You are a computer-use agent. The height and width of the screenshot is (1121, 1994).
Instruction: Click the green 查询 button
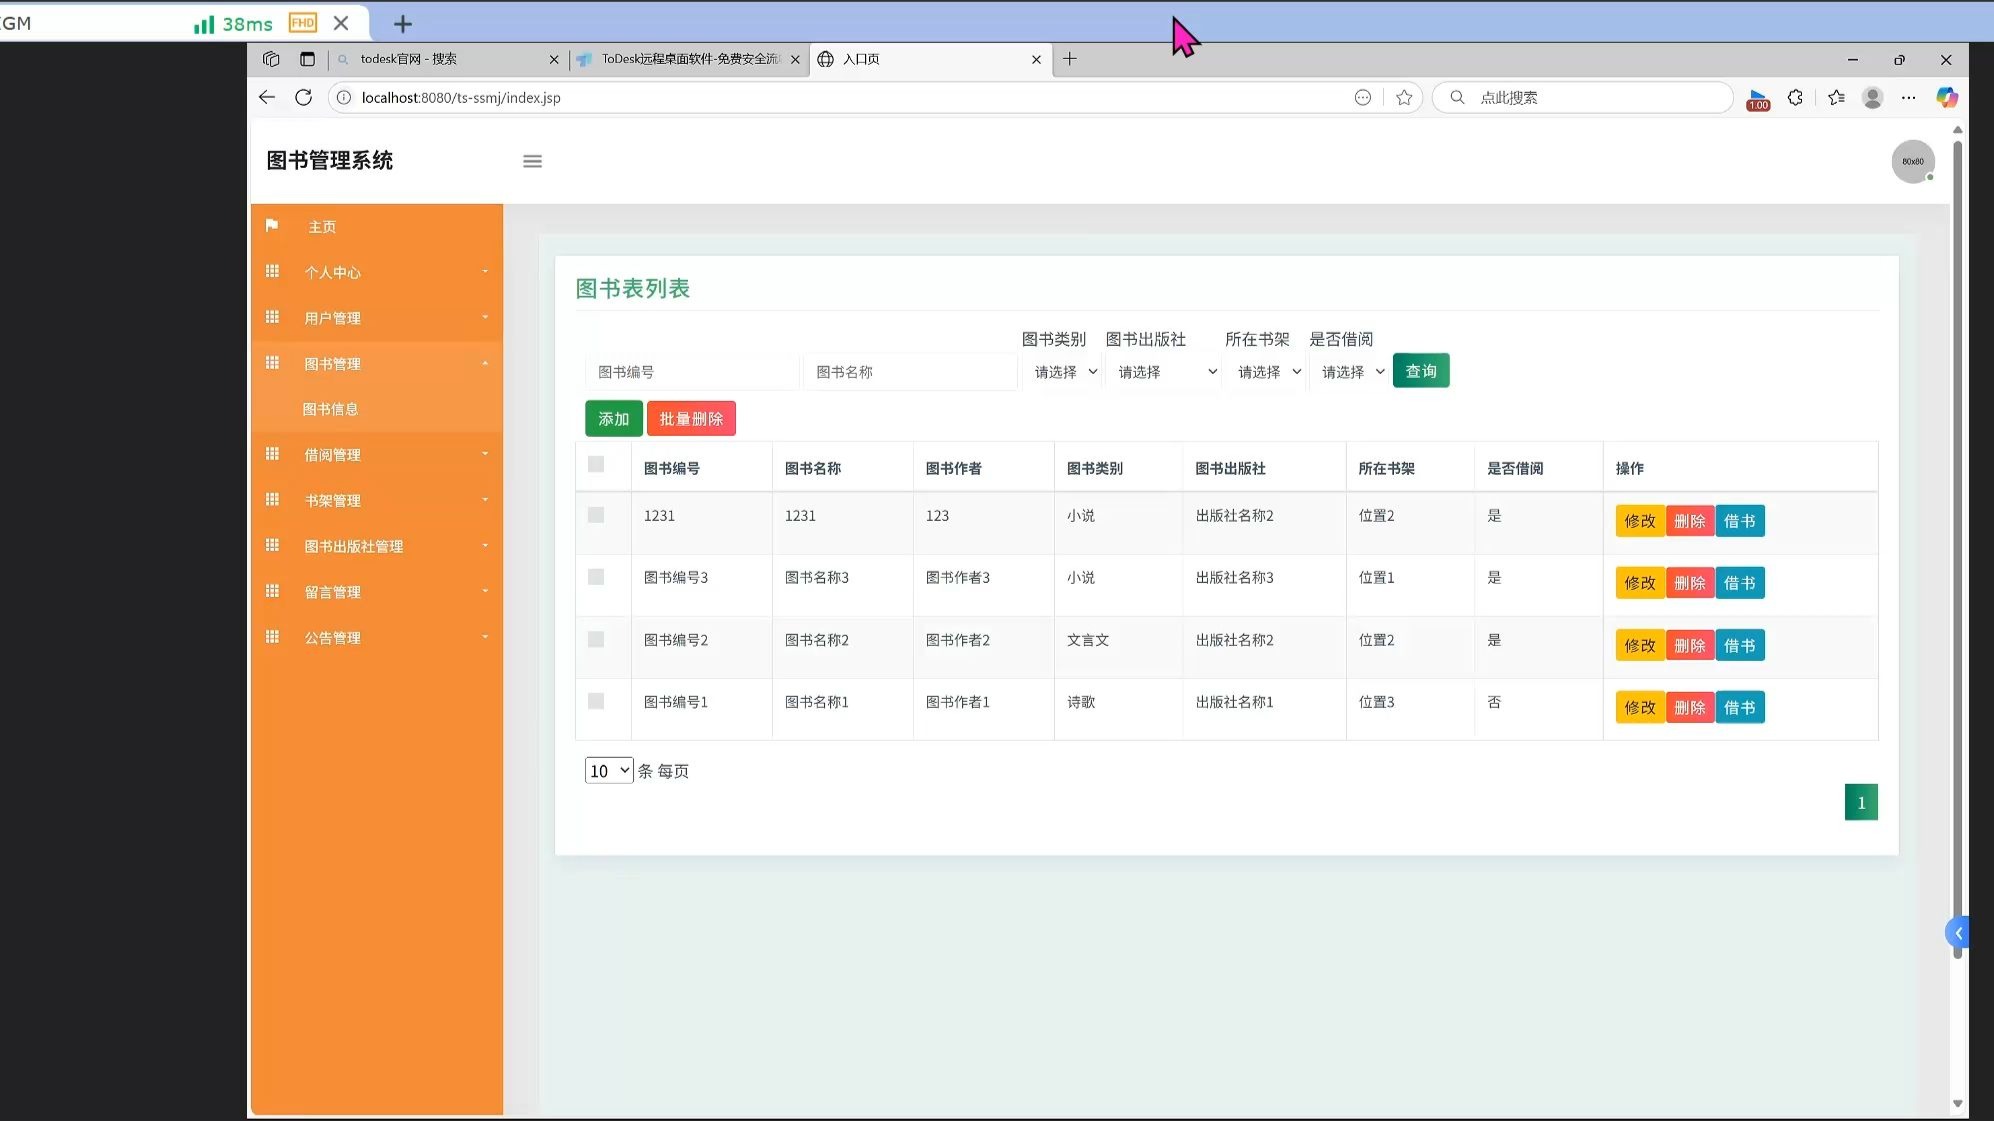click(x=1420, y=371)
